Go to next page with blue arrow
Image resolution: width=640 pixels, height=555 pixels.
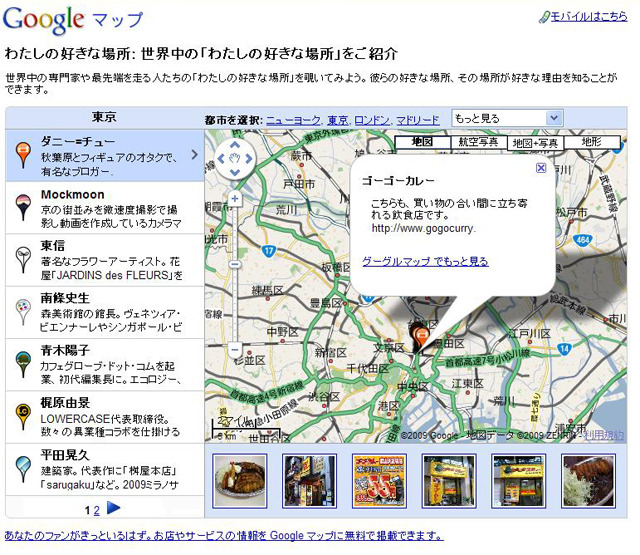[x=113, y=508]
